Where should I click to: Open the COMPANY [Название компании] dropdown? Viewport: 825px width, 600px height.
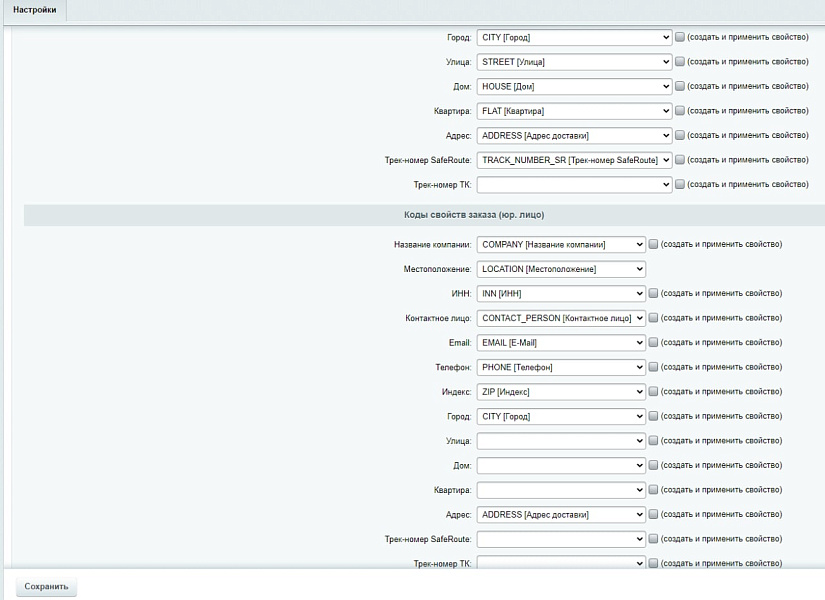coord(561,244)
